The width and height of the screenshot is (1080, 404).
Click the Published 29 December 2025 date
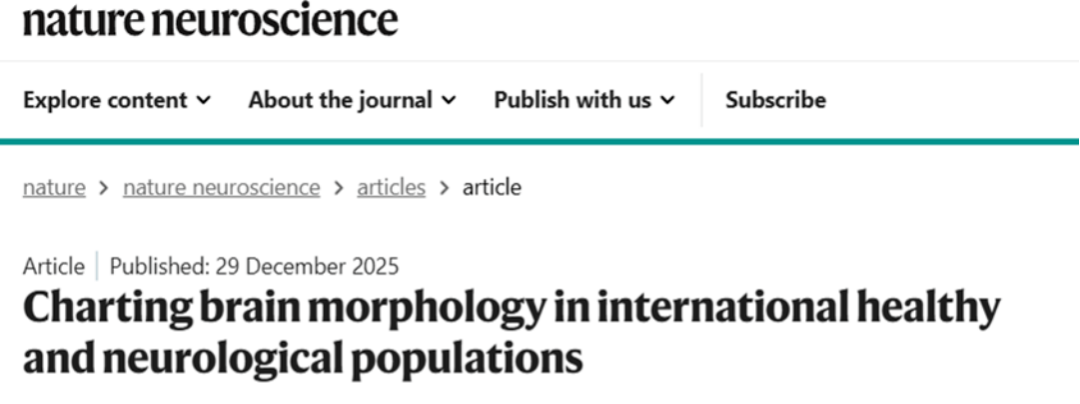click(x=254, y=267)
